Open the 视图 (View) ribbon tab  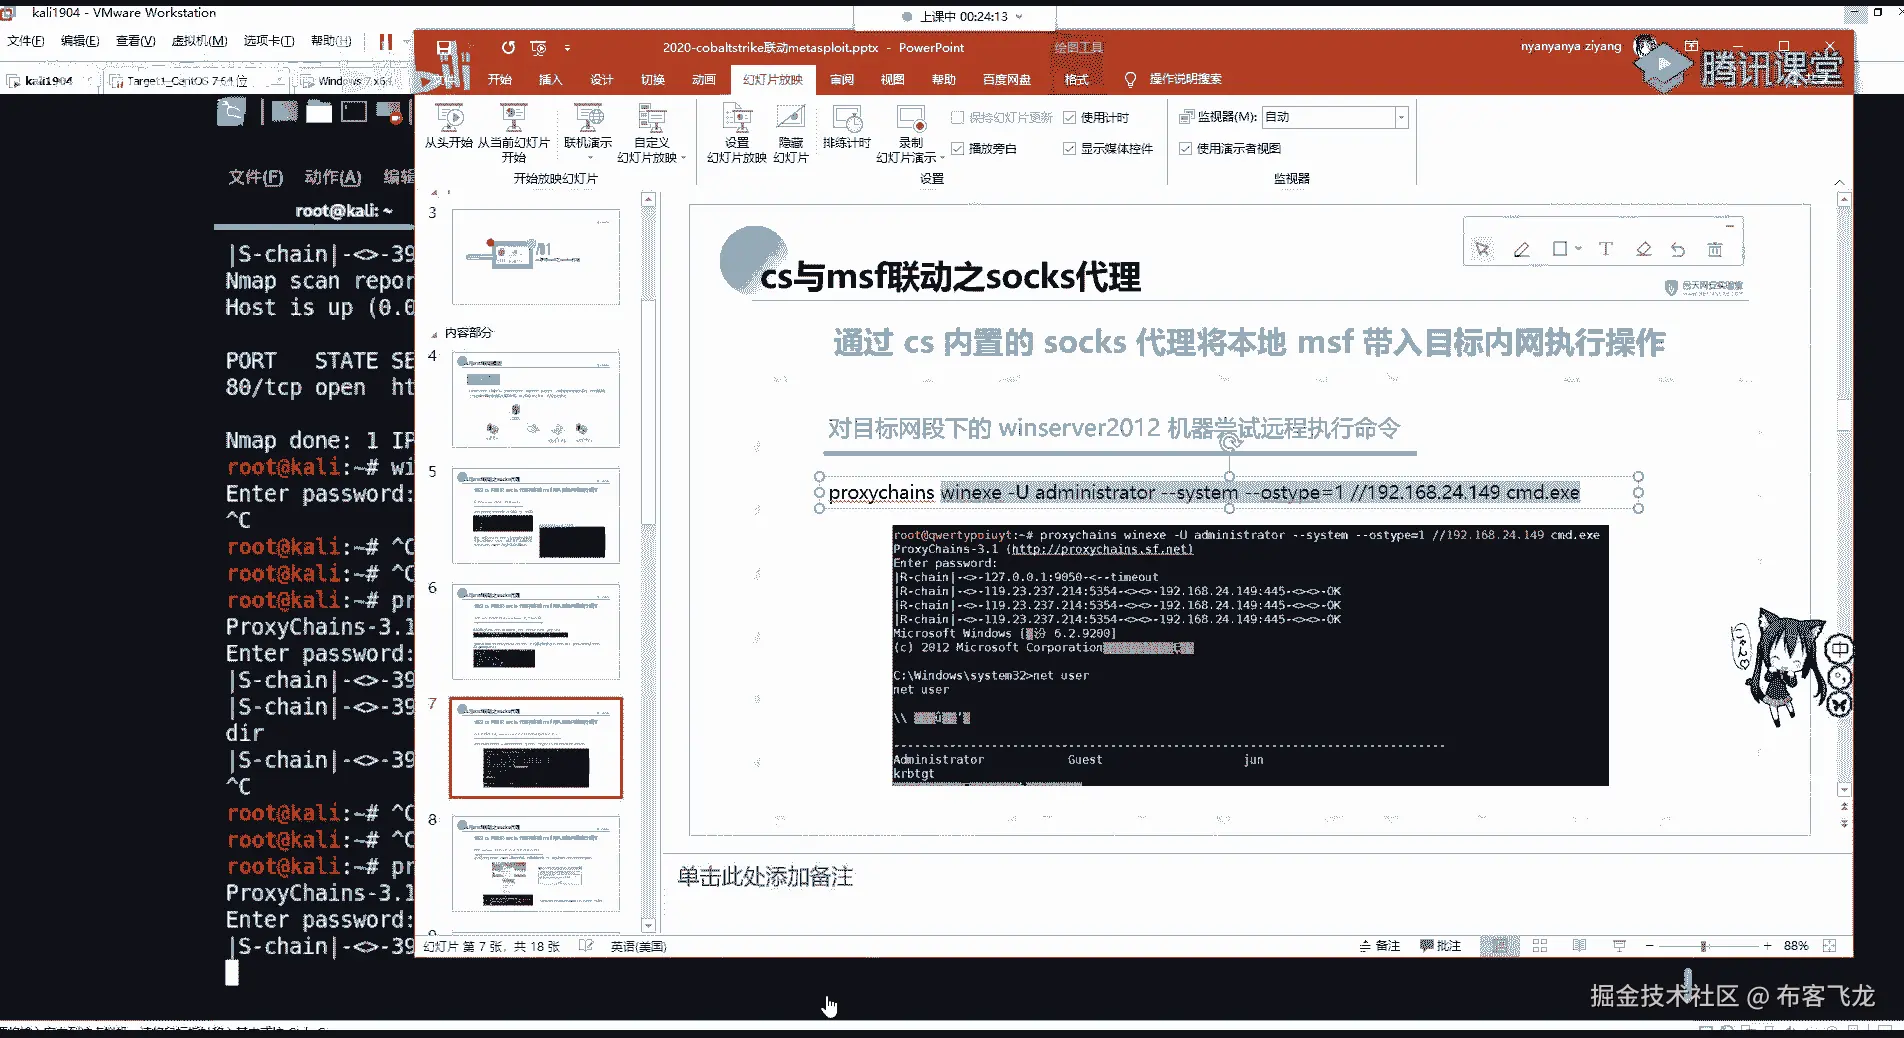point(893,79)
